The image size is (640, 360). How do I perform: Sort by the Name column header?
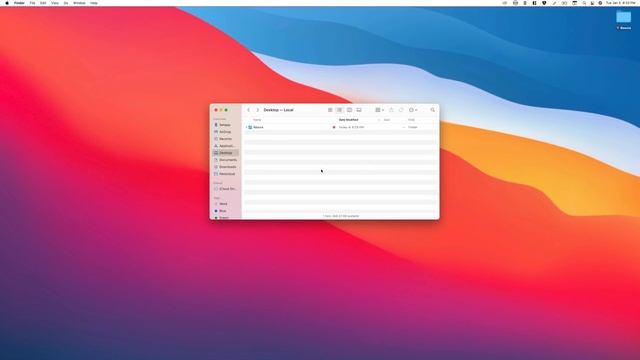click(257, 120)
